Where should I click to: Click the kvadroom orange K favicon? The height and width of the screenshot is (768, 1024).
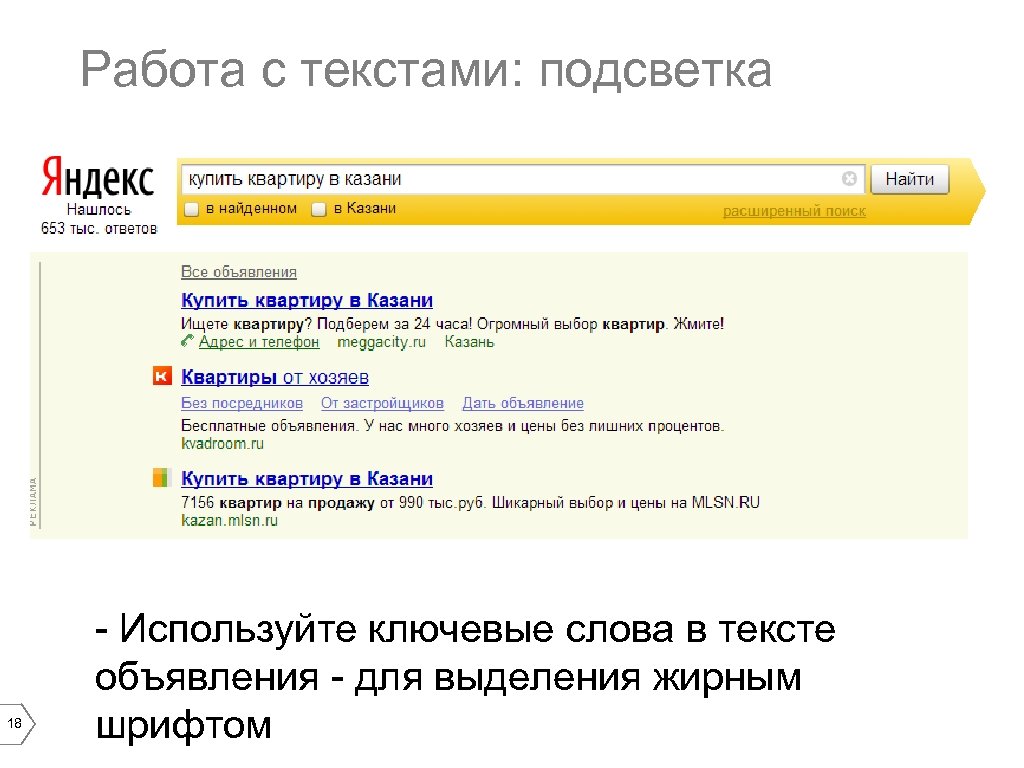(x=162, y=376)
